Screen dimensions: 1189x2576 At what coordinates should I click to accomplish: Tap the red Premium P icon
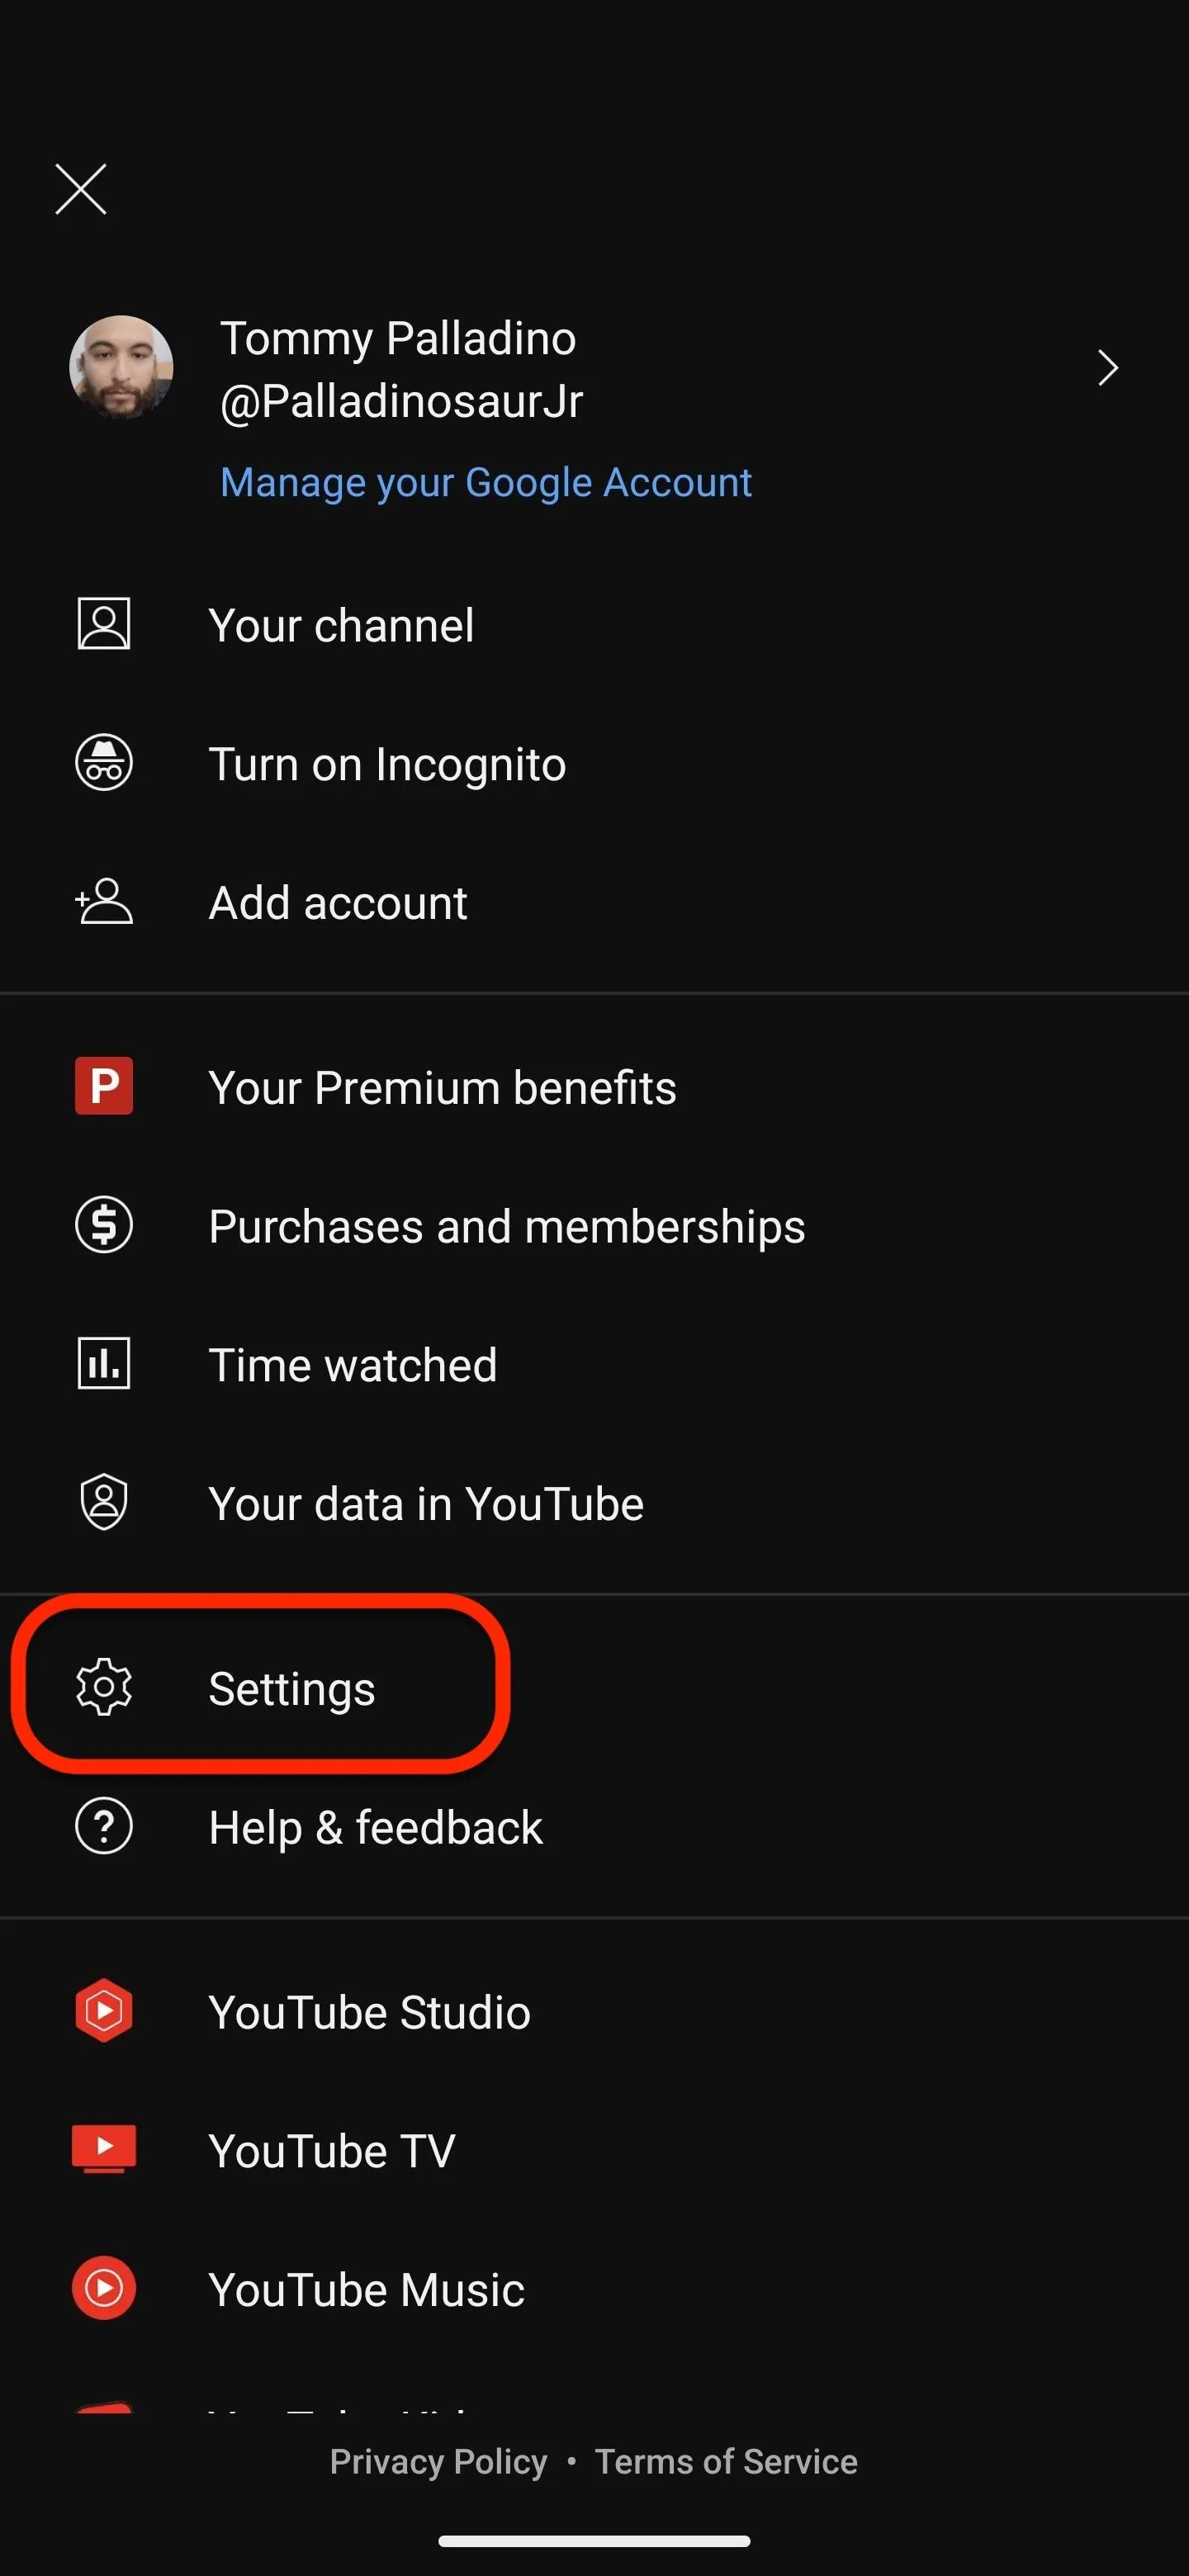pyautogui.click(x=104, y=1086)
